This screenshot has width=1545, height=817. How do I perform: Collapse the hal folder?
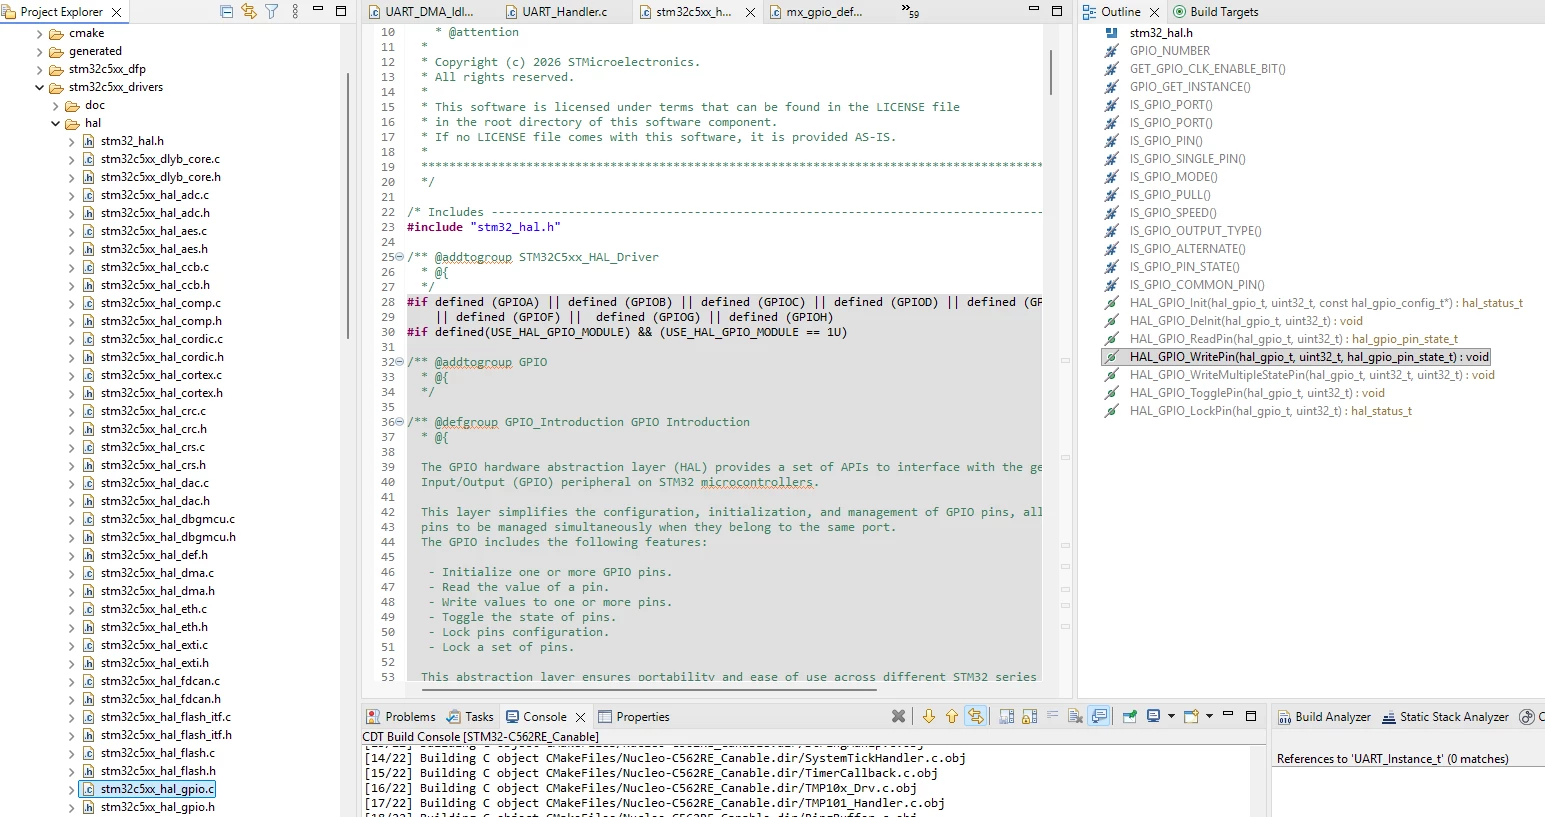click(56, 123)
